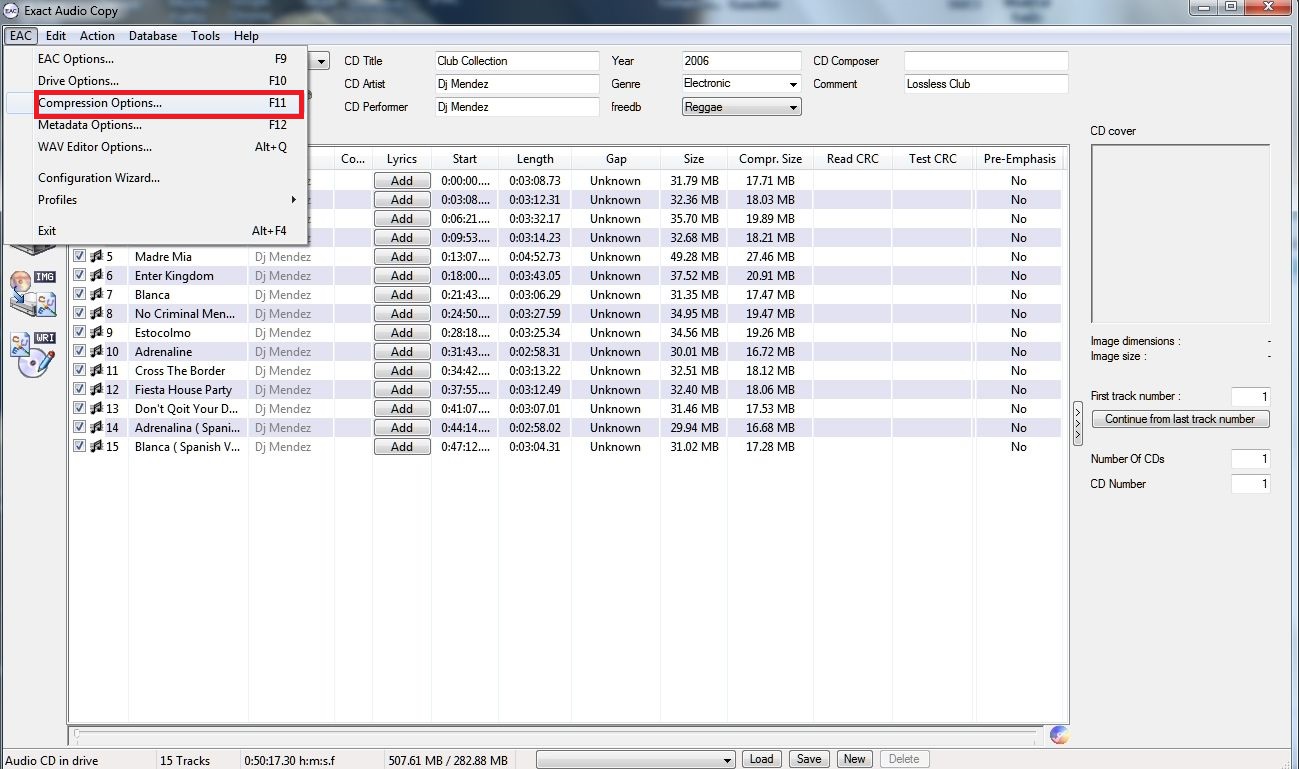Click the CD disc icon at list bottom right

point(1059,736)
